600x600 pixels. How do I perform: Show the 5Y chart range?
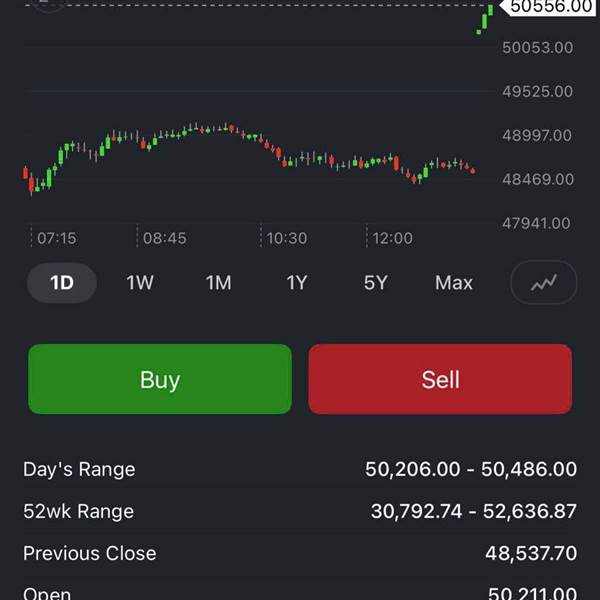[x=375, y=283]
